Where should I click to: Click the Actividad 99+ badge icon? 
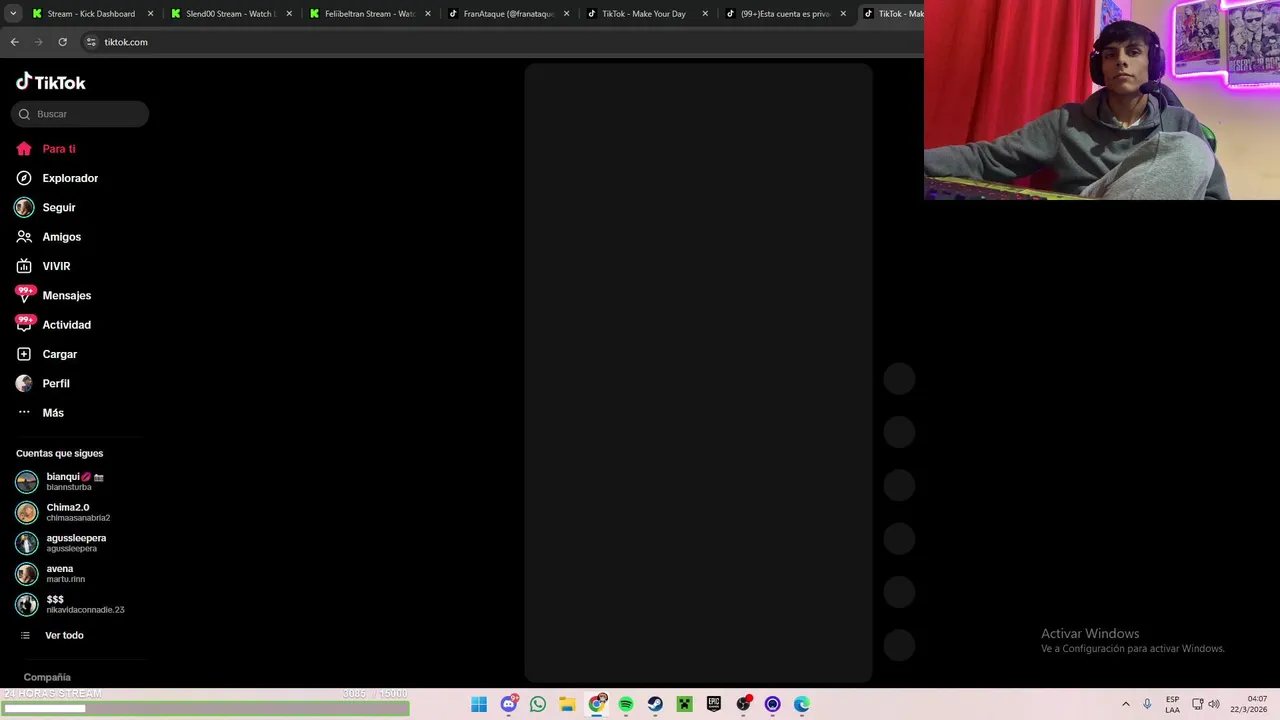(25, 323)
